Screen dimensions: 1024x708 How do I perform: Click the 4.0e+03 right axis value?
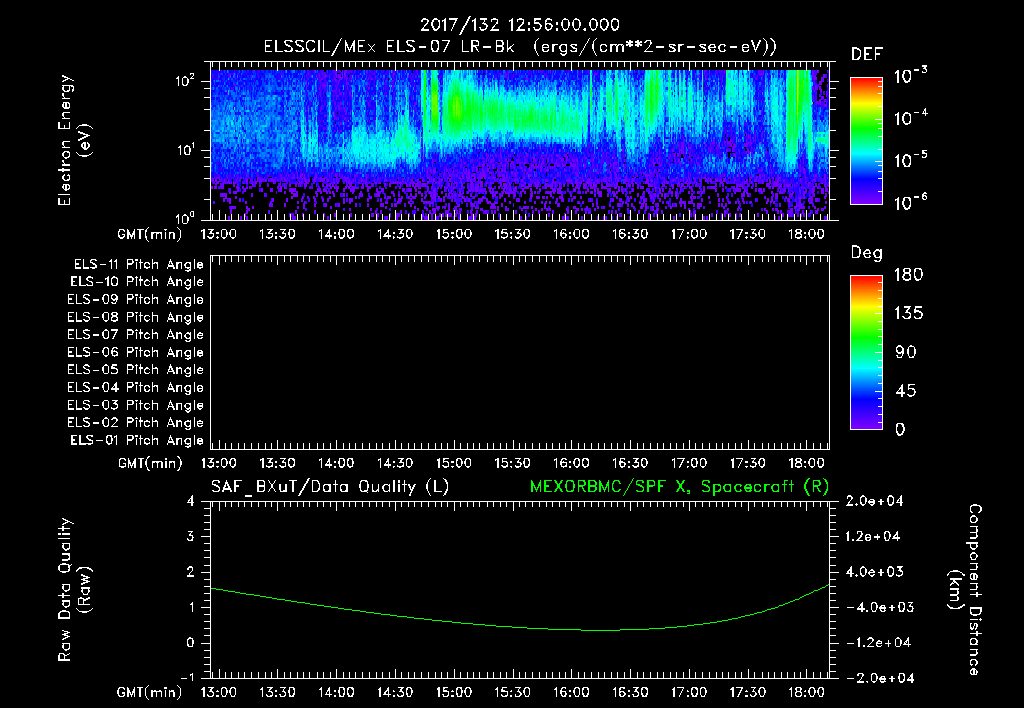[874, 571]
